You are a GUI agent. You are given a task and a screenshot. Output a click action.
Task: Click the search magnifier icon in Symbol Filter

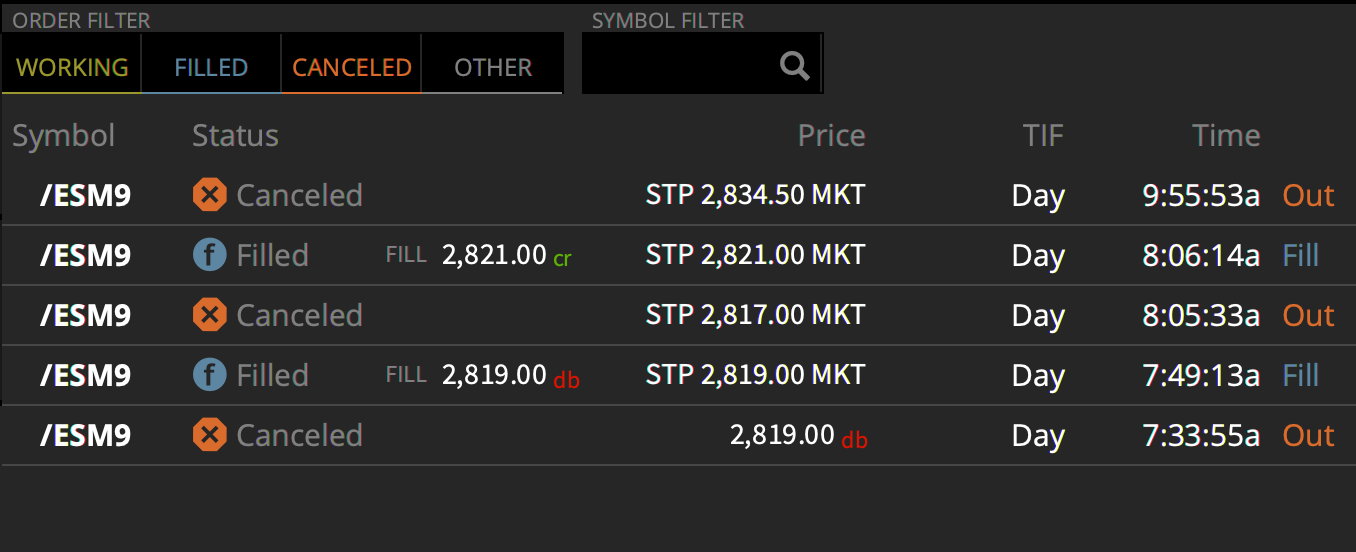coord(795,66)
